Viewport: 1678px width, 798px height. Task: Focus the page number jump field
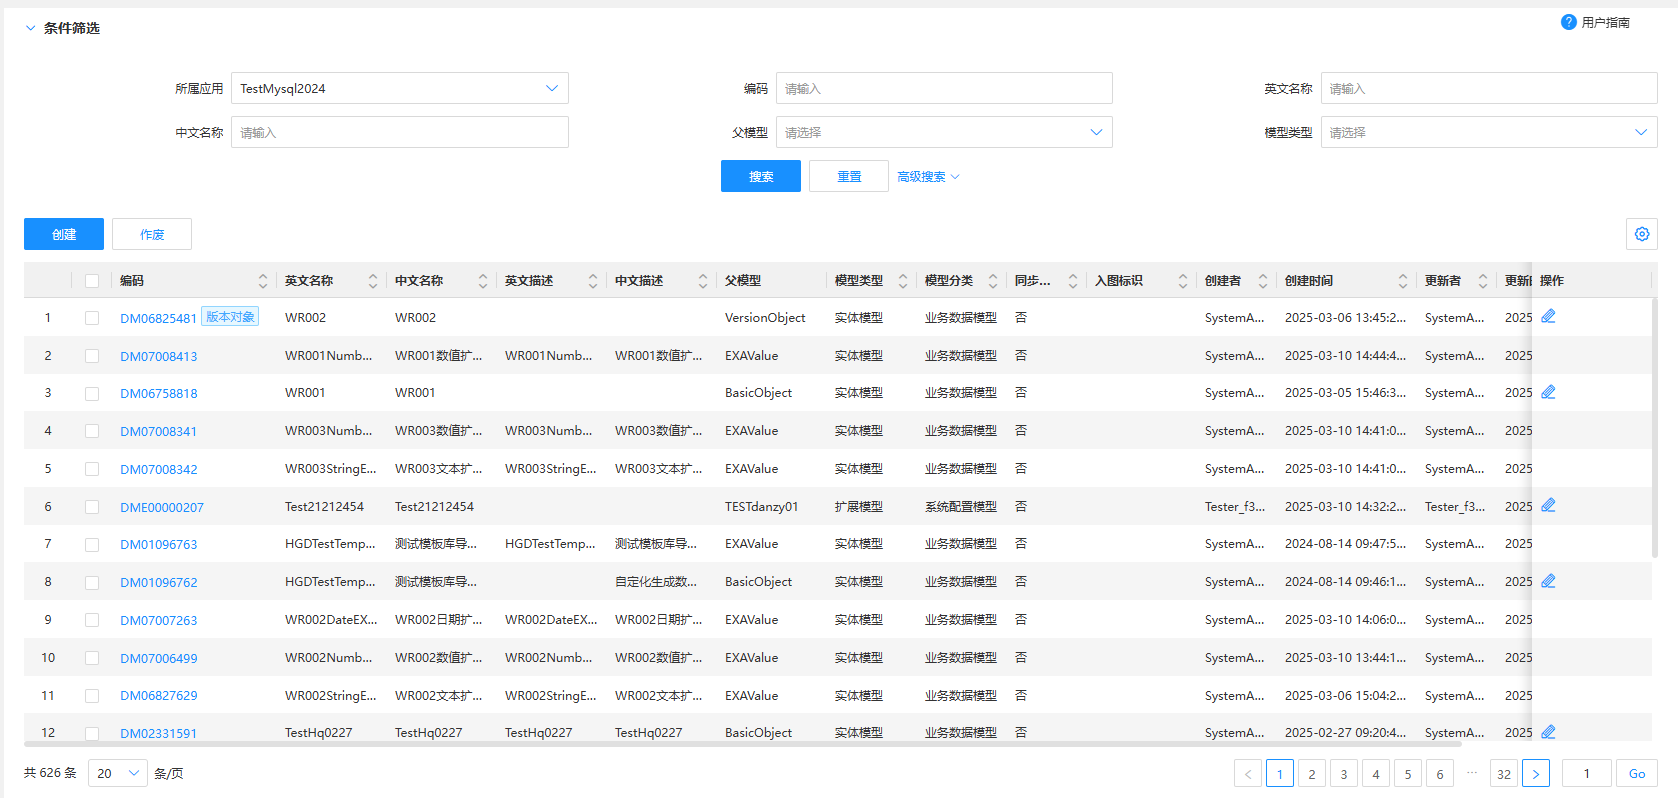click(x=1586, y=773)
